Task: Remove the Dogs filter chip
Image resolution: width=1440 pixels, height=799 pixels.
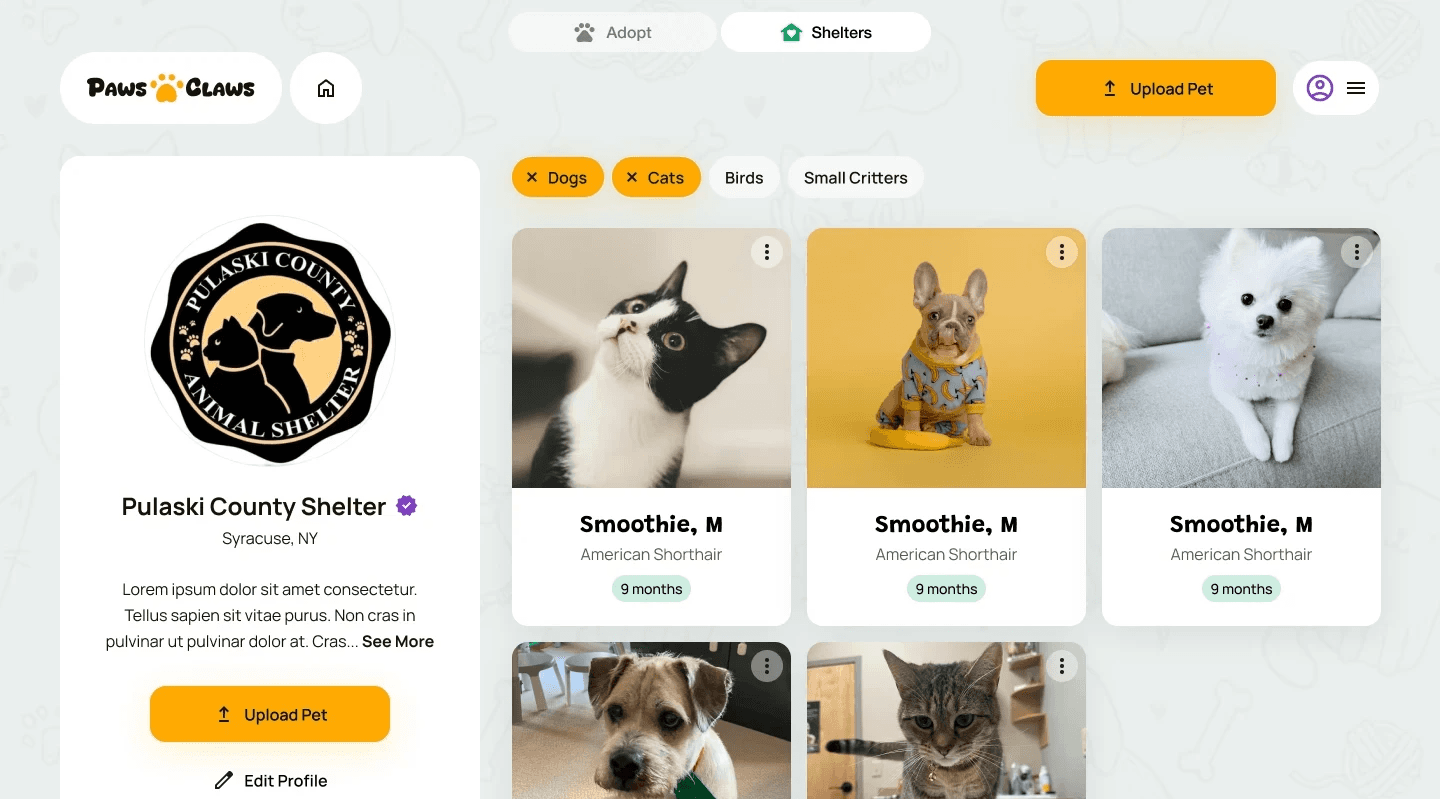Action: pyautogui.click(x=557, y=178)
